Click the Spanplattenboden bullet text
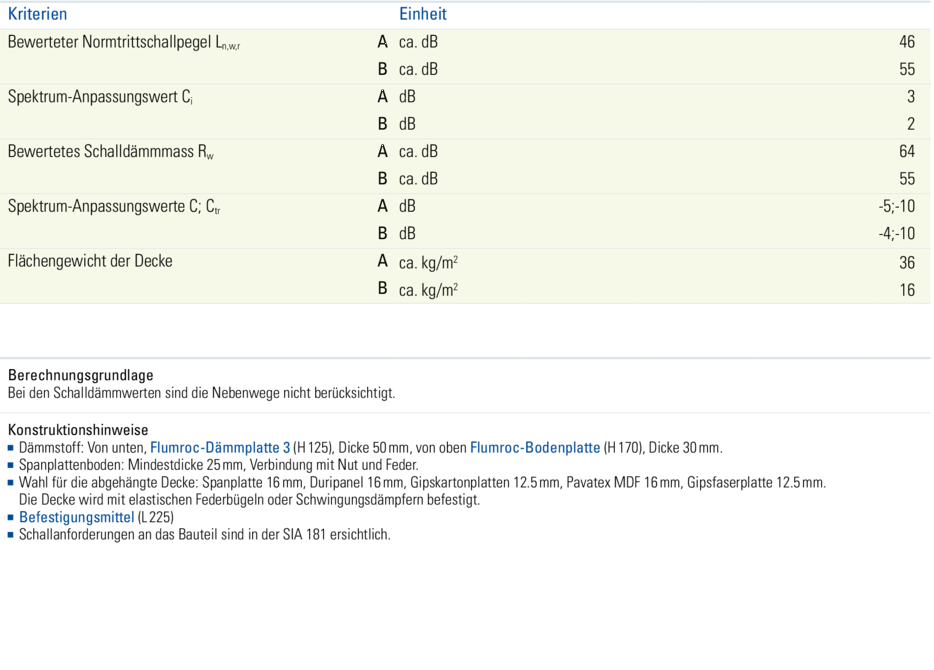Image resolution: width=934 pixels, height=670 pixels. (x=218, y=465)
